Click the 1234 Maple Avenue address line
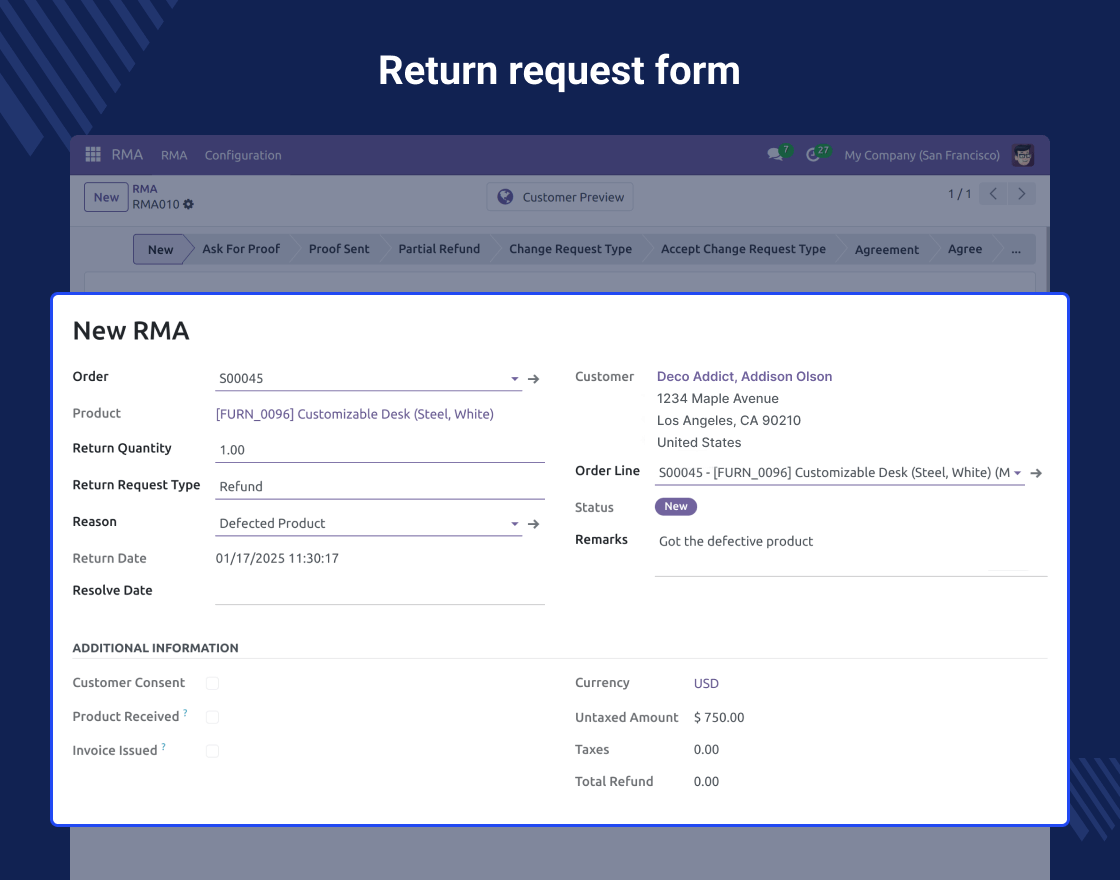This screenshot has height=880, width=1120. pyautogui.click(x=718, y=399)
